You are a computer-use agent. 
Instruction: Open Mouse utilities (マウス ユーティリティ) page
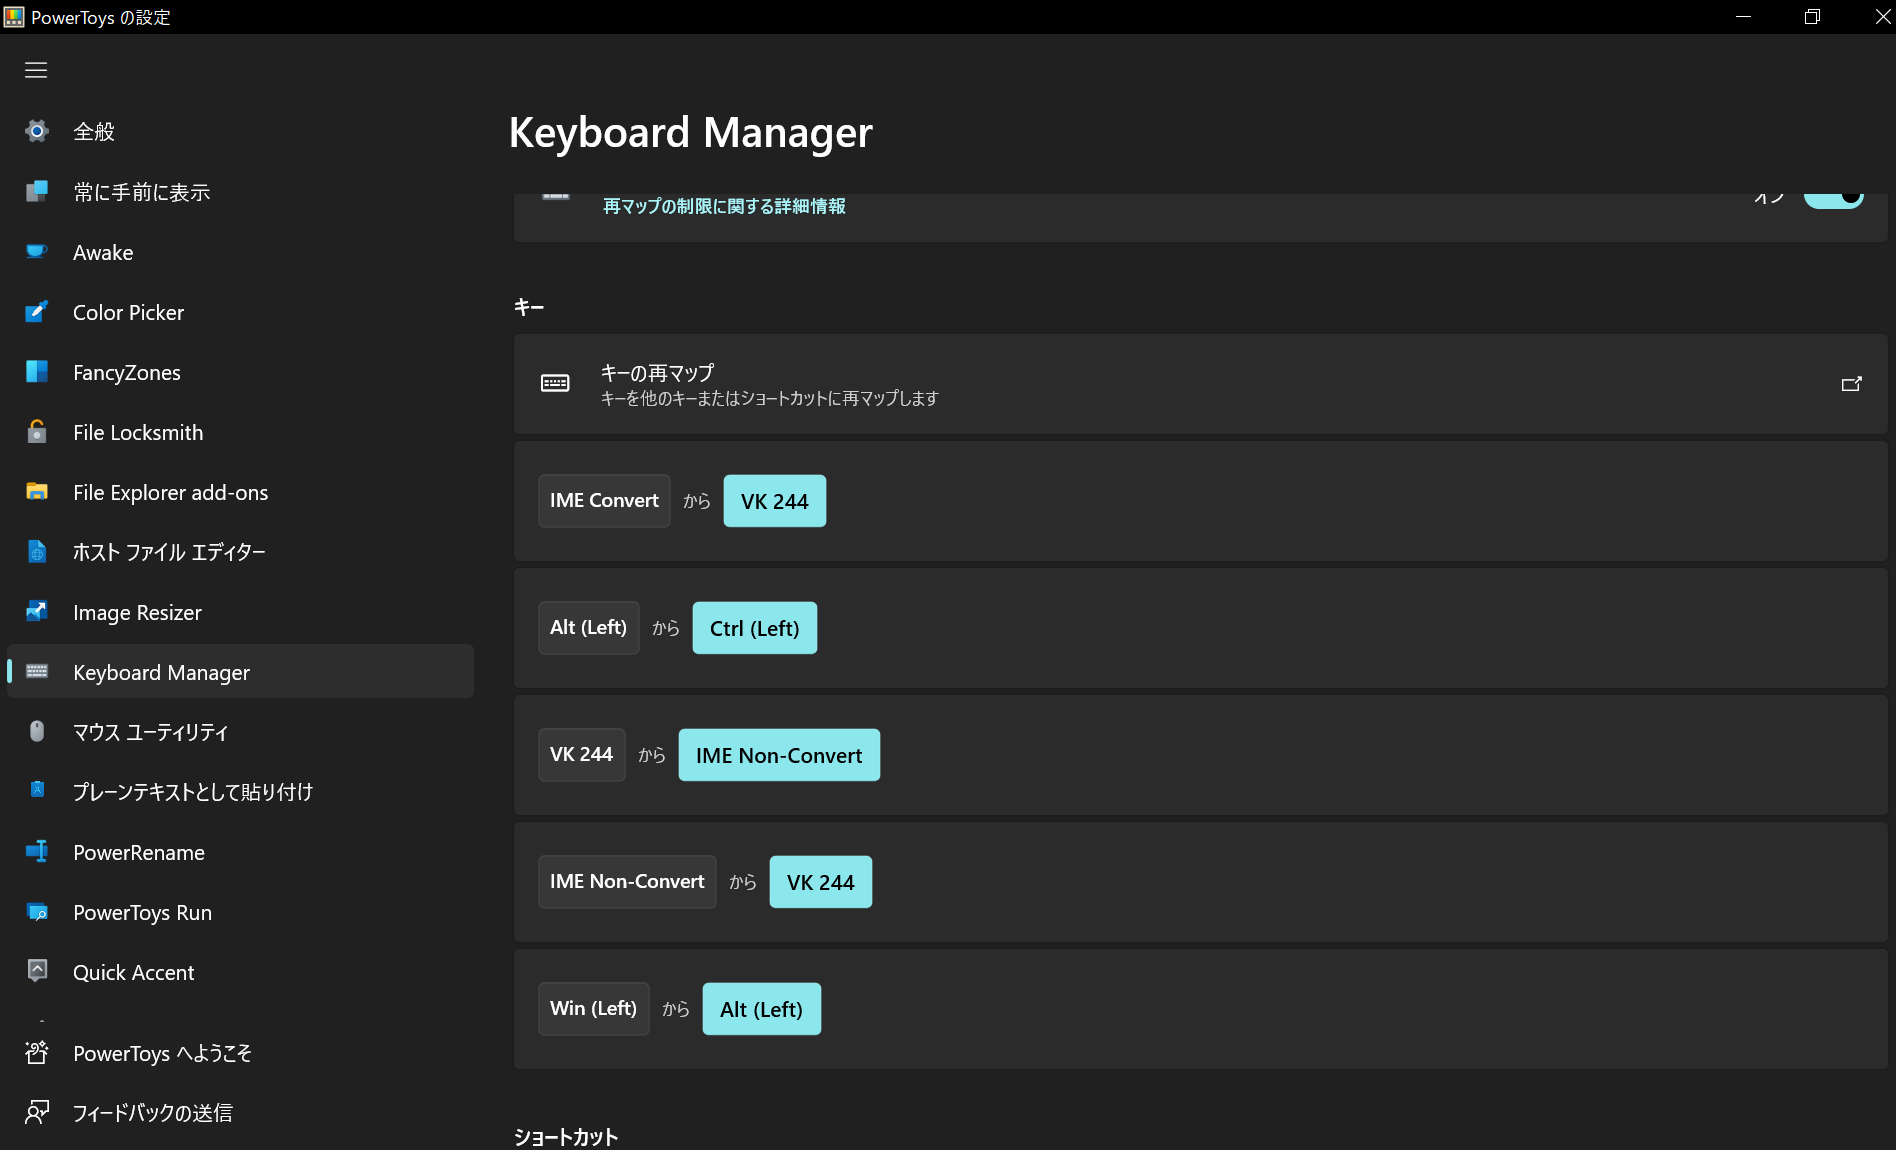tap(240, 732)
